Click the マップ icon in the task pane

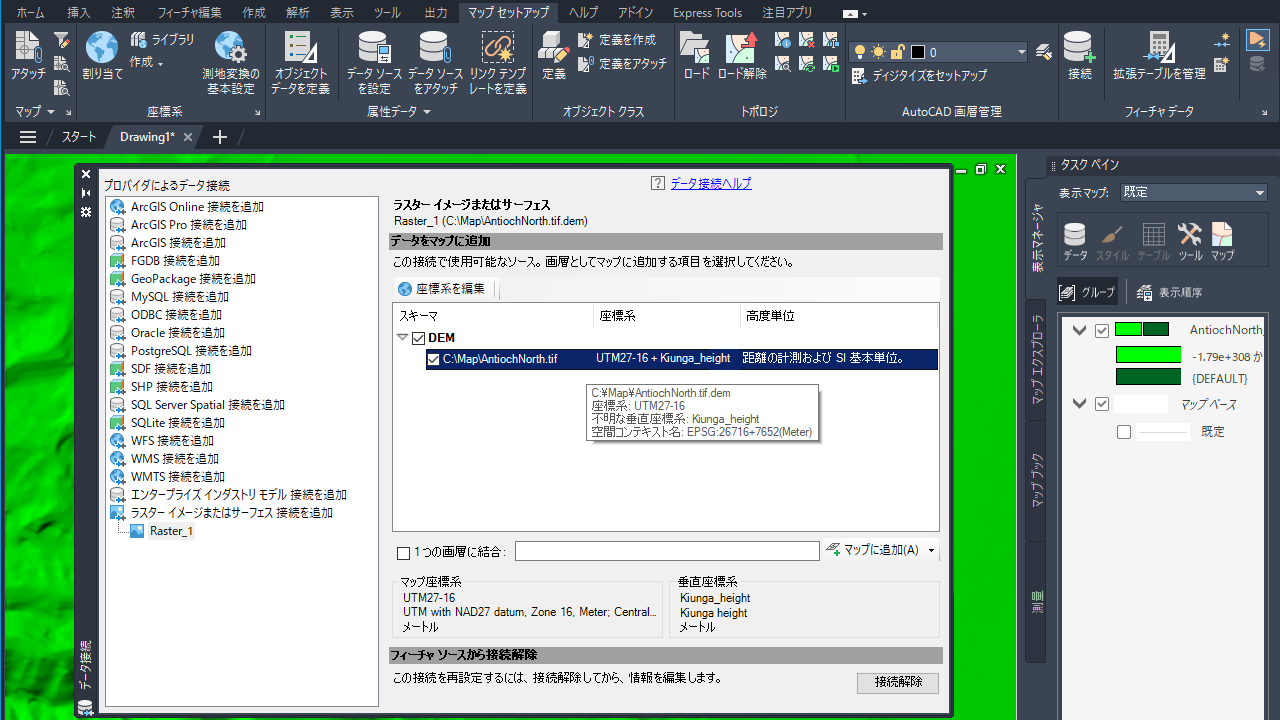1222,242
